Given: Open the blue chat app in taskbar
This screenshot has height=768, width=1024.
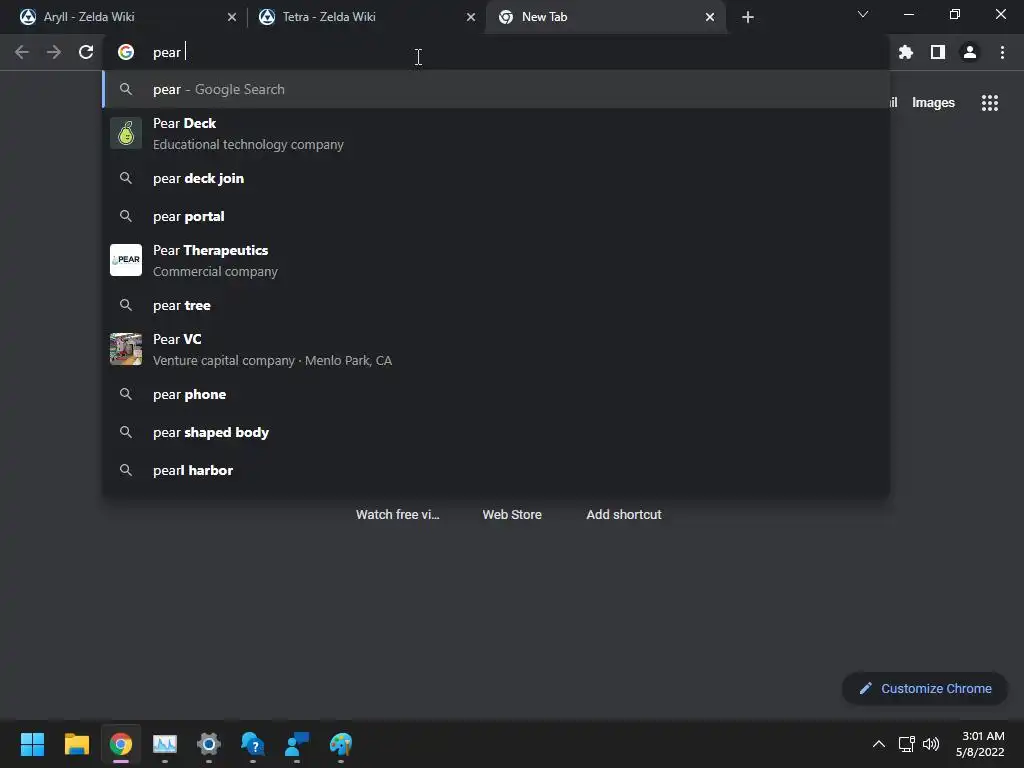Looking at the screenshot, I should 297,744.
